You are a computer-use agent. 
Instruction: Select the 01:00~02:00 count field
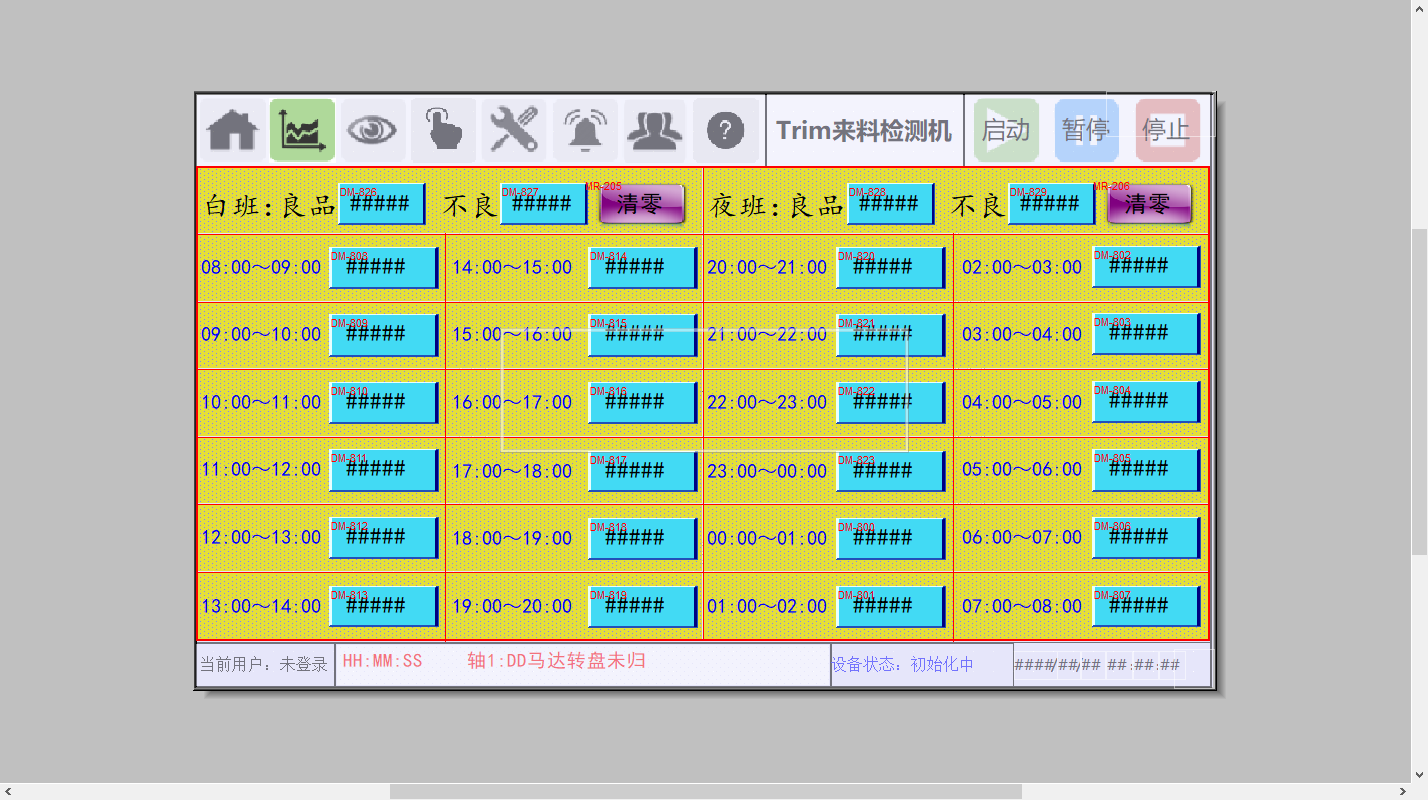[x=891, y=606]
